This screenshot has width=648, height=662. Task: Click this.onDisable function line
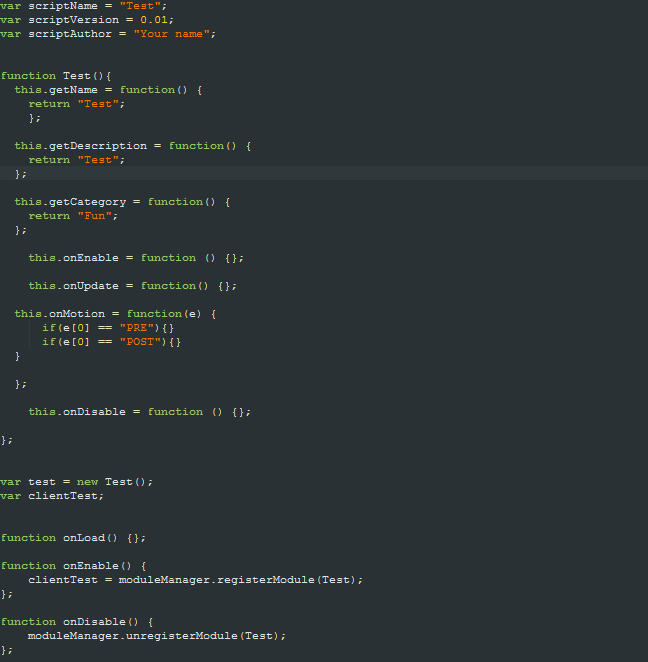click(139, 412)
